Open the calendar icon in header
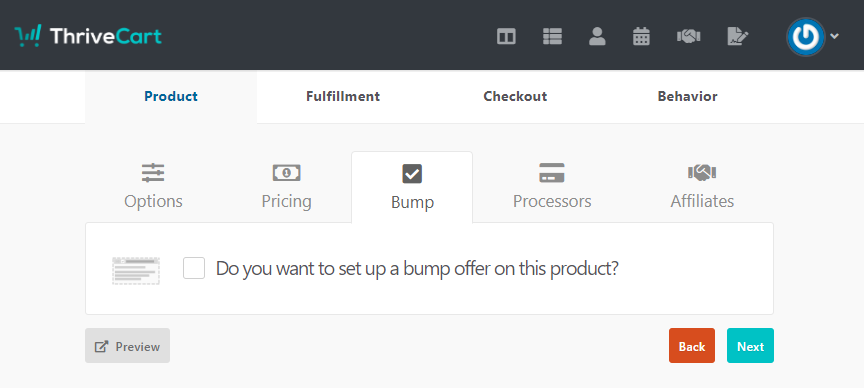Screen dimensions: 864x388 641,36
